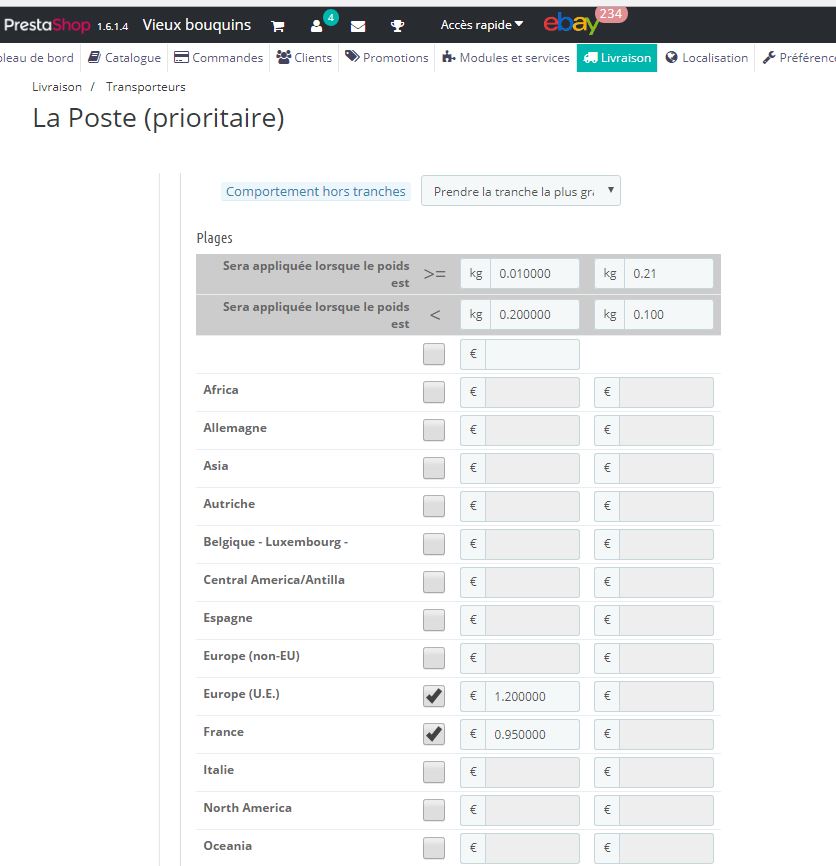The height and width of the screenshot is (866, 836).
Task: Click the North America zone label
Action: click(x=247, y=808)
